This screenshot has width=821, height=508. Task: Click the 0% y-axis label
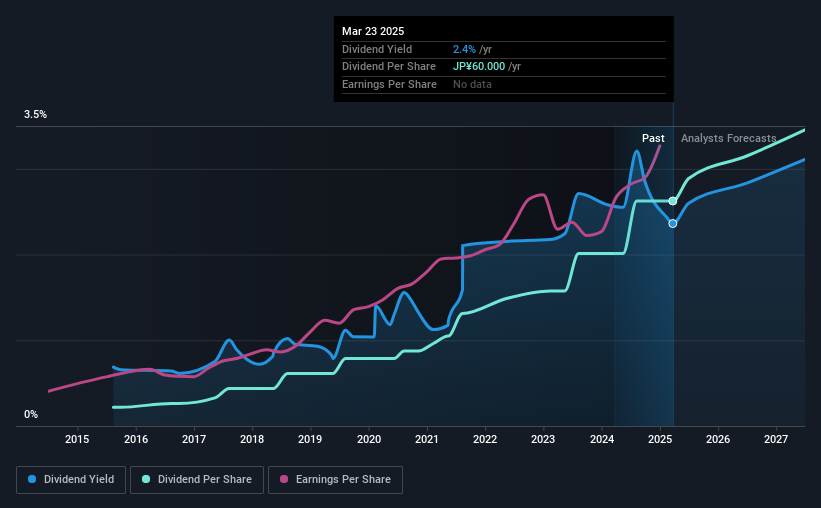point(31,415)
